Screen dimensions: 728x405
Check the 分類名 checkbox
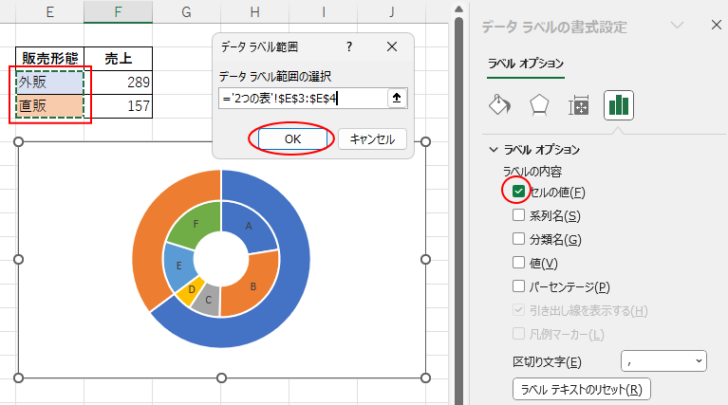pyautogui.click(x=518, y=238)
